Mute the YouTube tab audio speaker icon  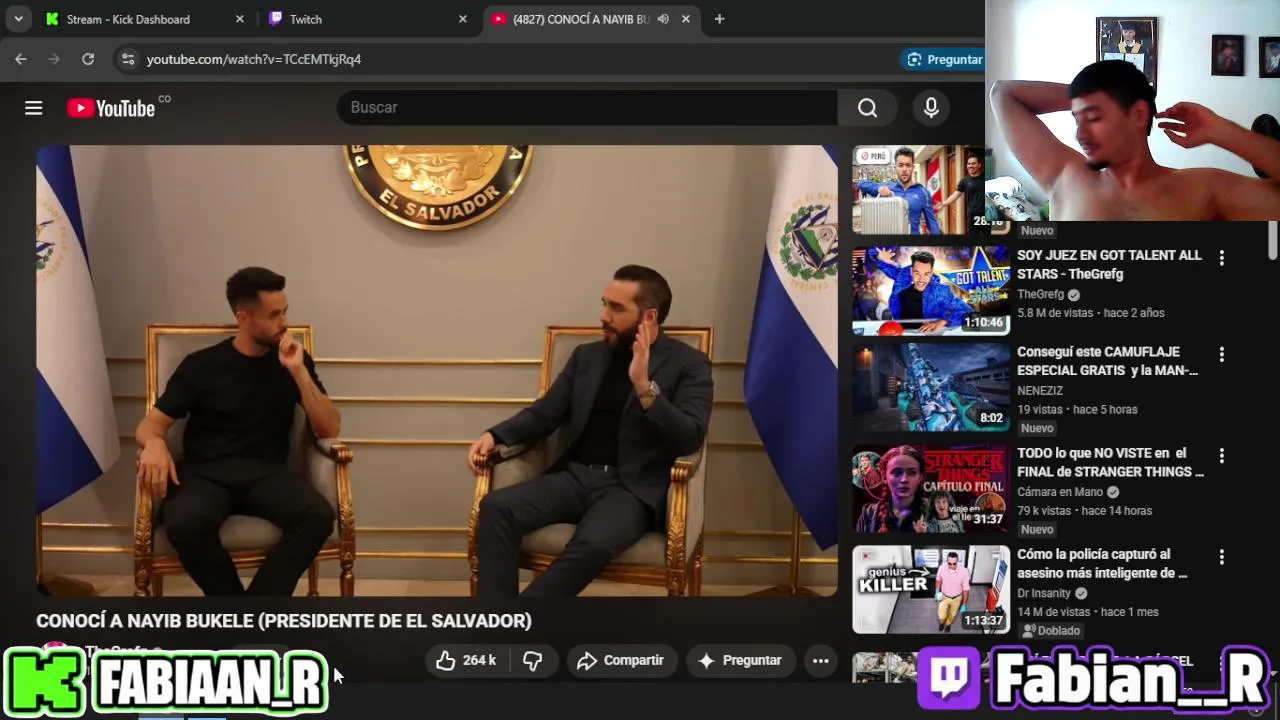click(x=663, y=19)
